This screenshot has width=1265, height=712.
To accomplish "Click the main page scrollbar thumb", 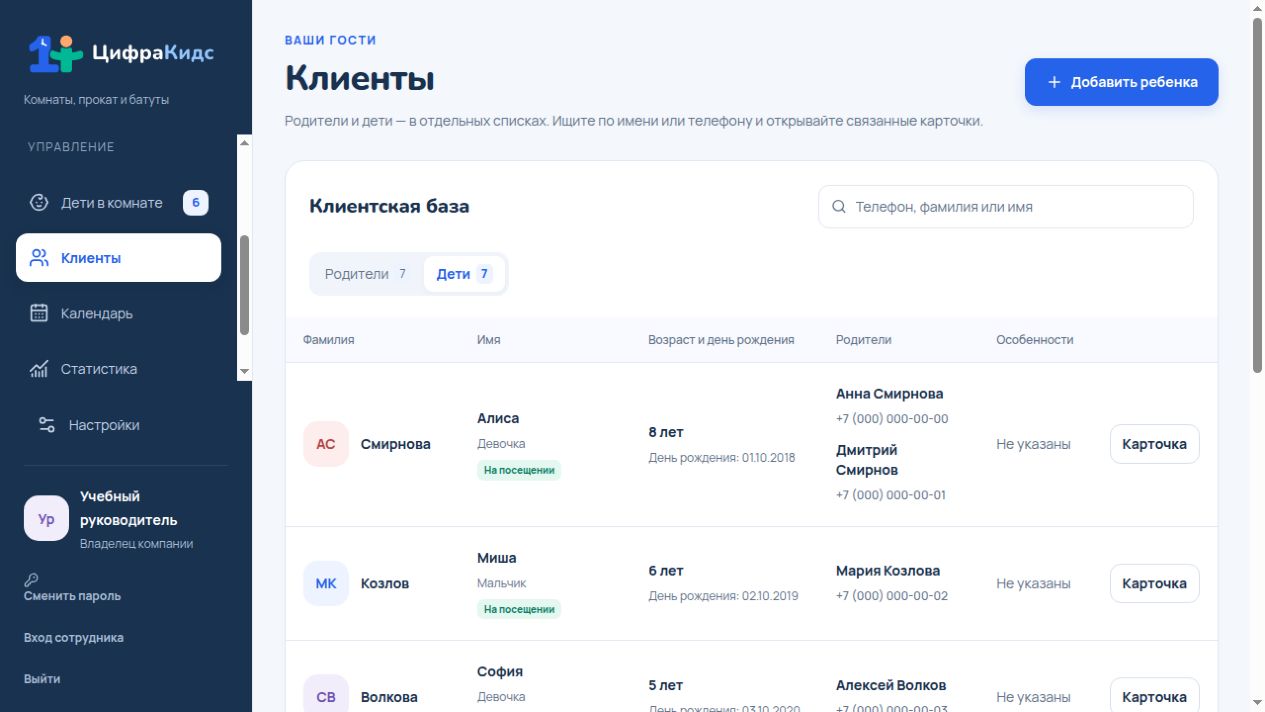I will [1257, 195].
